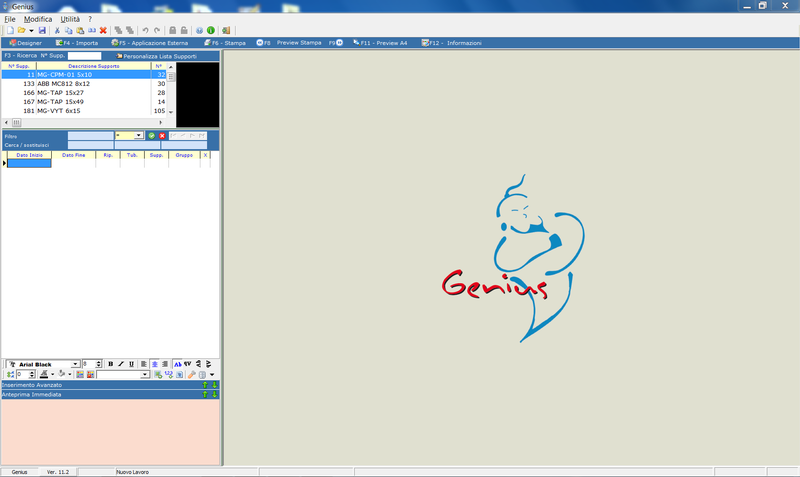Click the Filtro text input field
This screenshot has width=800, height=477.
click(x=91, y=136)
